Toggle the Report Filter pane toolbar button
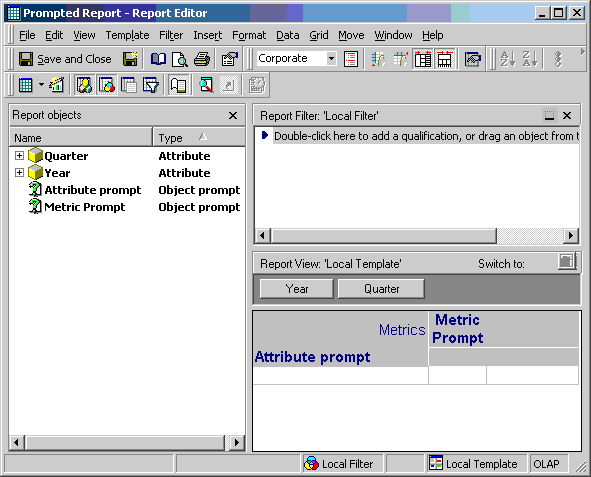591x477 pixels. tap(107, 85)
